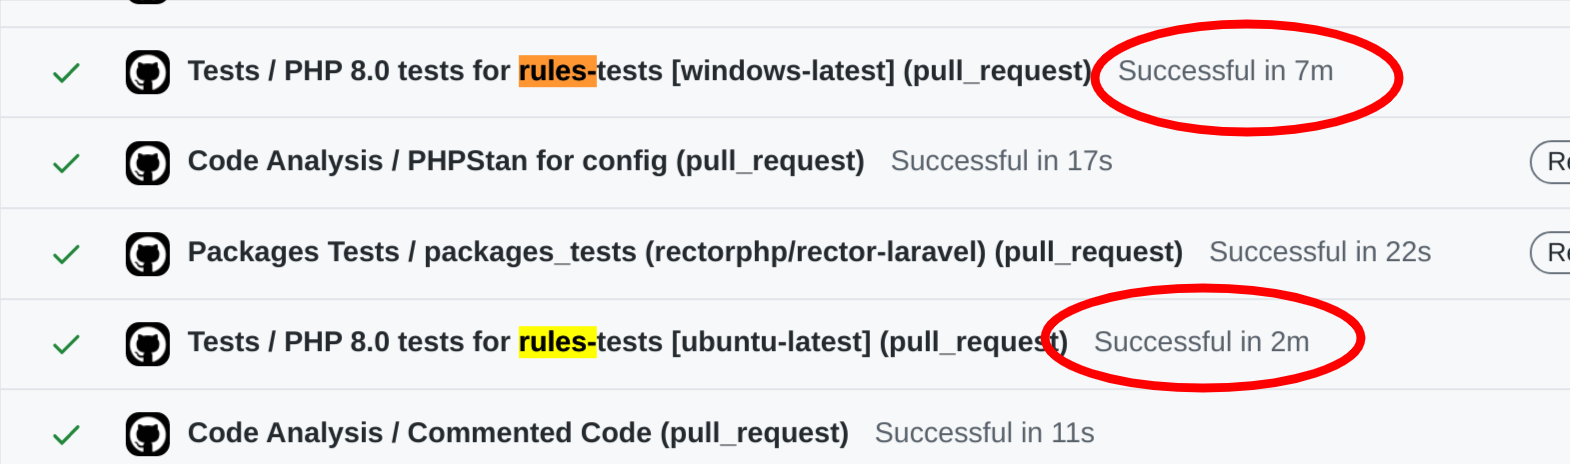1570x464 pixels.
Task: Open Code Analysis / Commented Code check
Action: click(x=518, y=433)
